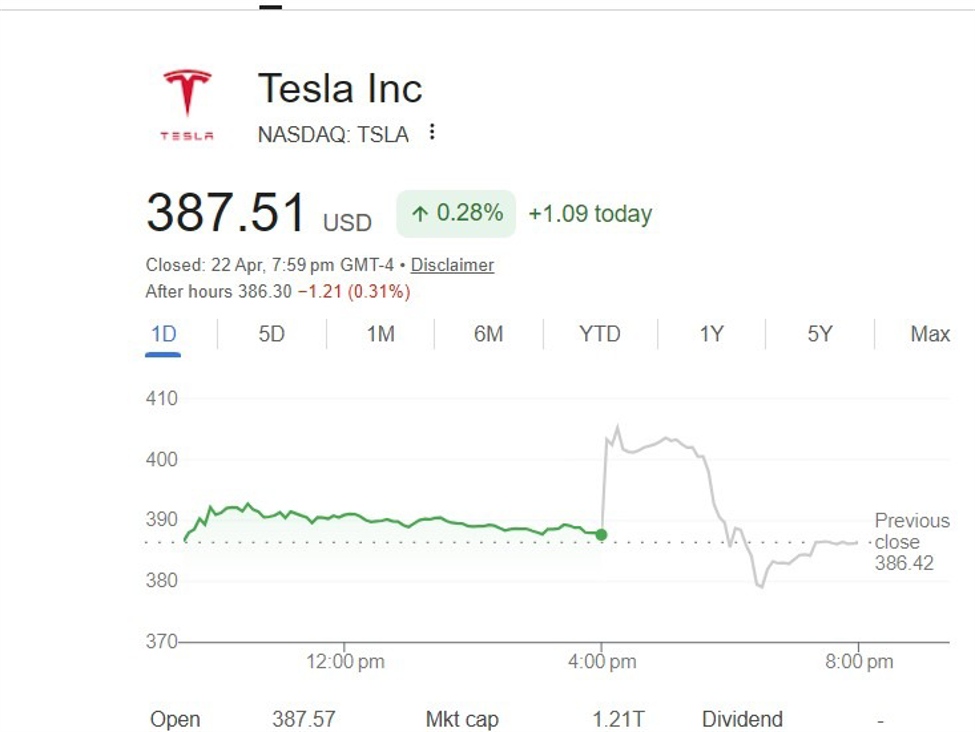
Task: Switch to the 1M chart tab
Action: [381, 333]
